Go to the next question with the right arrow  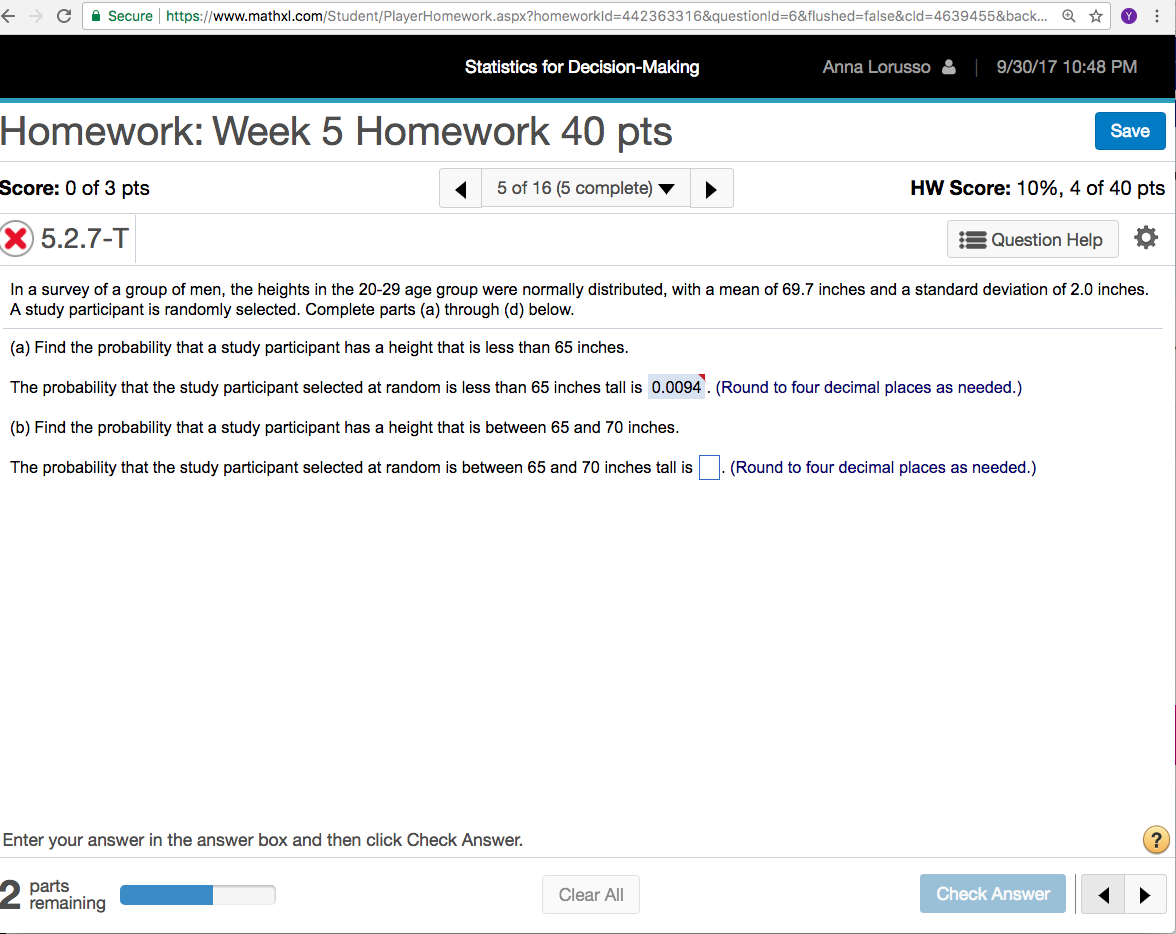tap(711, 188)
